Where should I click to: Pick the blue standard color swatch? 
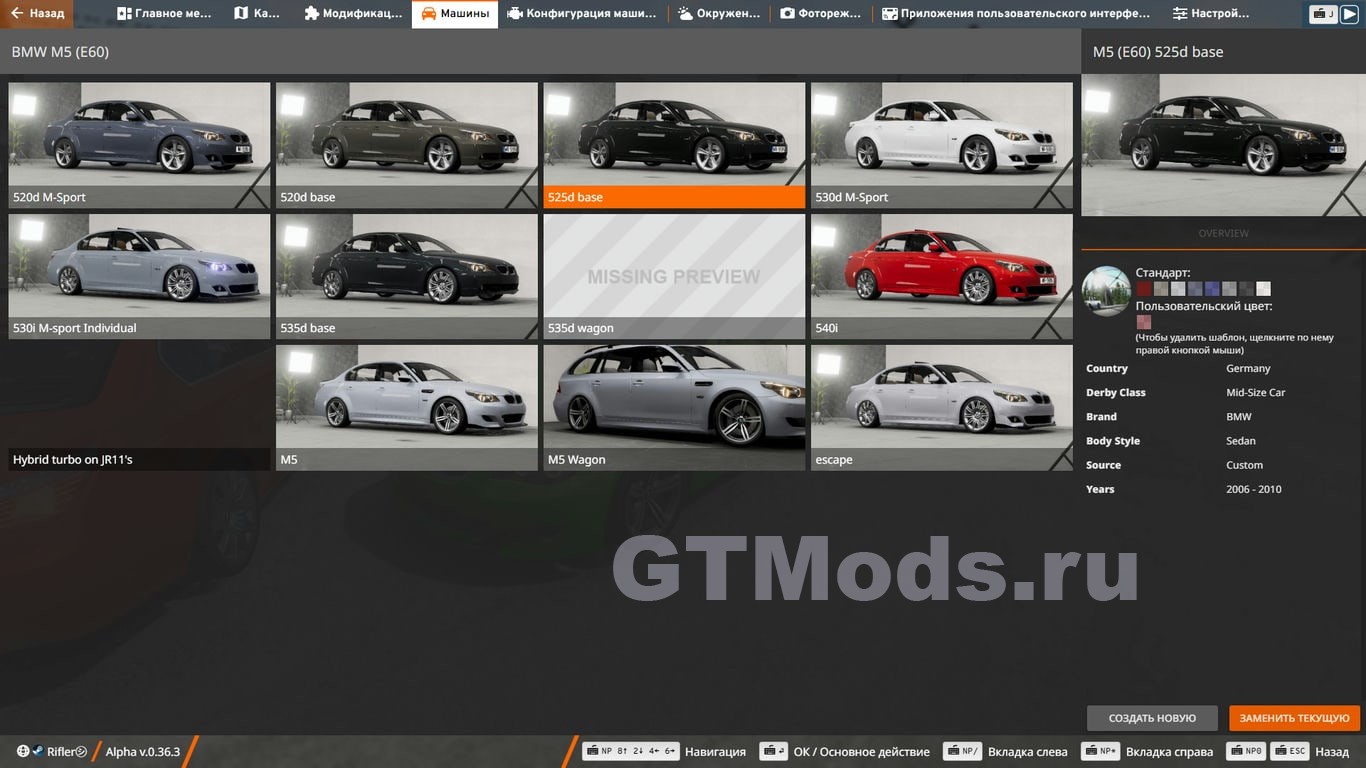click(1212, 289)
